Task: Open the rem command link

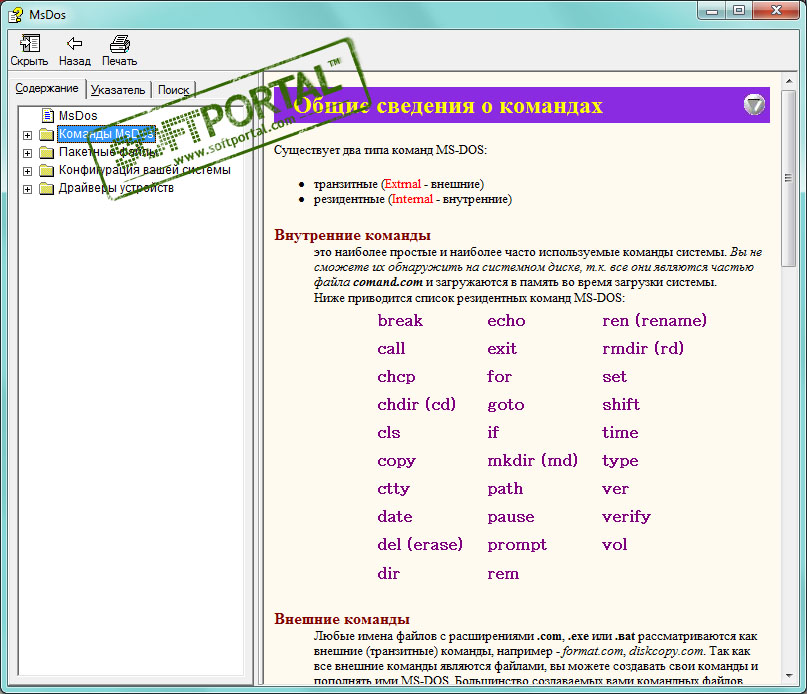Action: click(x=503, y=574)
